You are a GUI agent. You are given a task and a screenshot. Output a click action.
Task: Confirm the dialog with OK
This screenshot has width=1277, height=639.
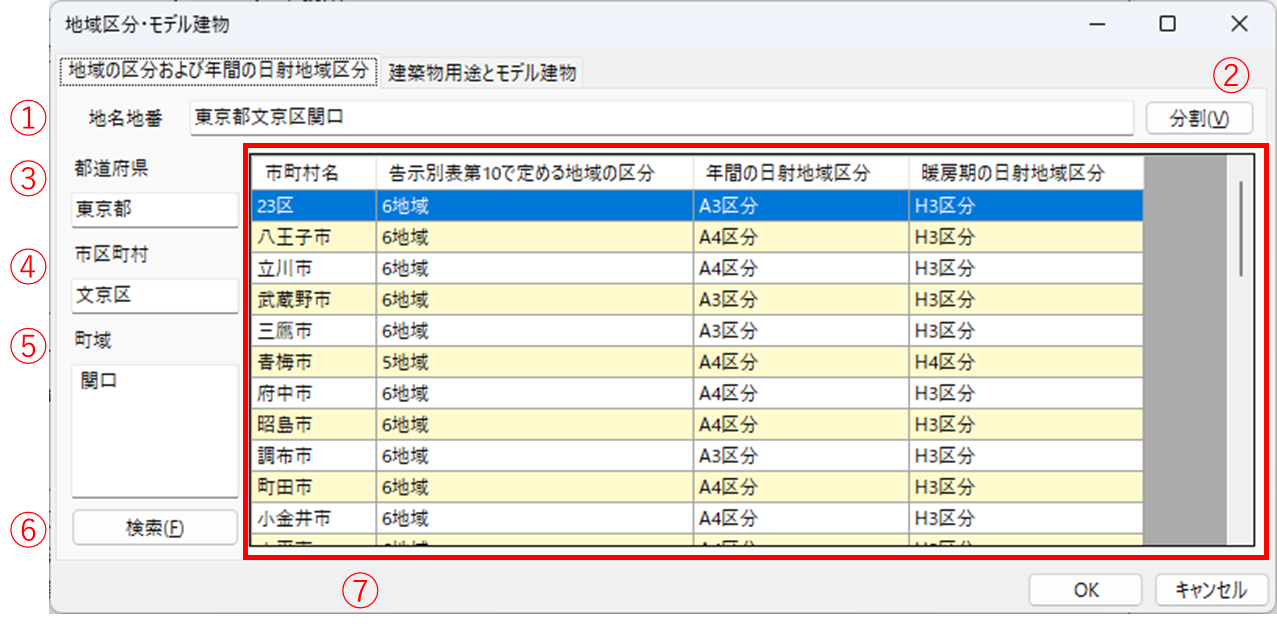pos(1085,590)
